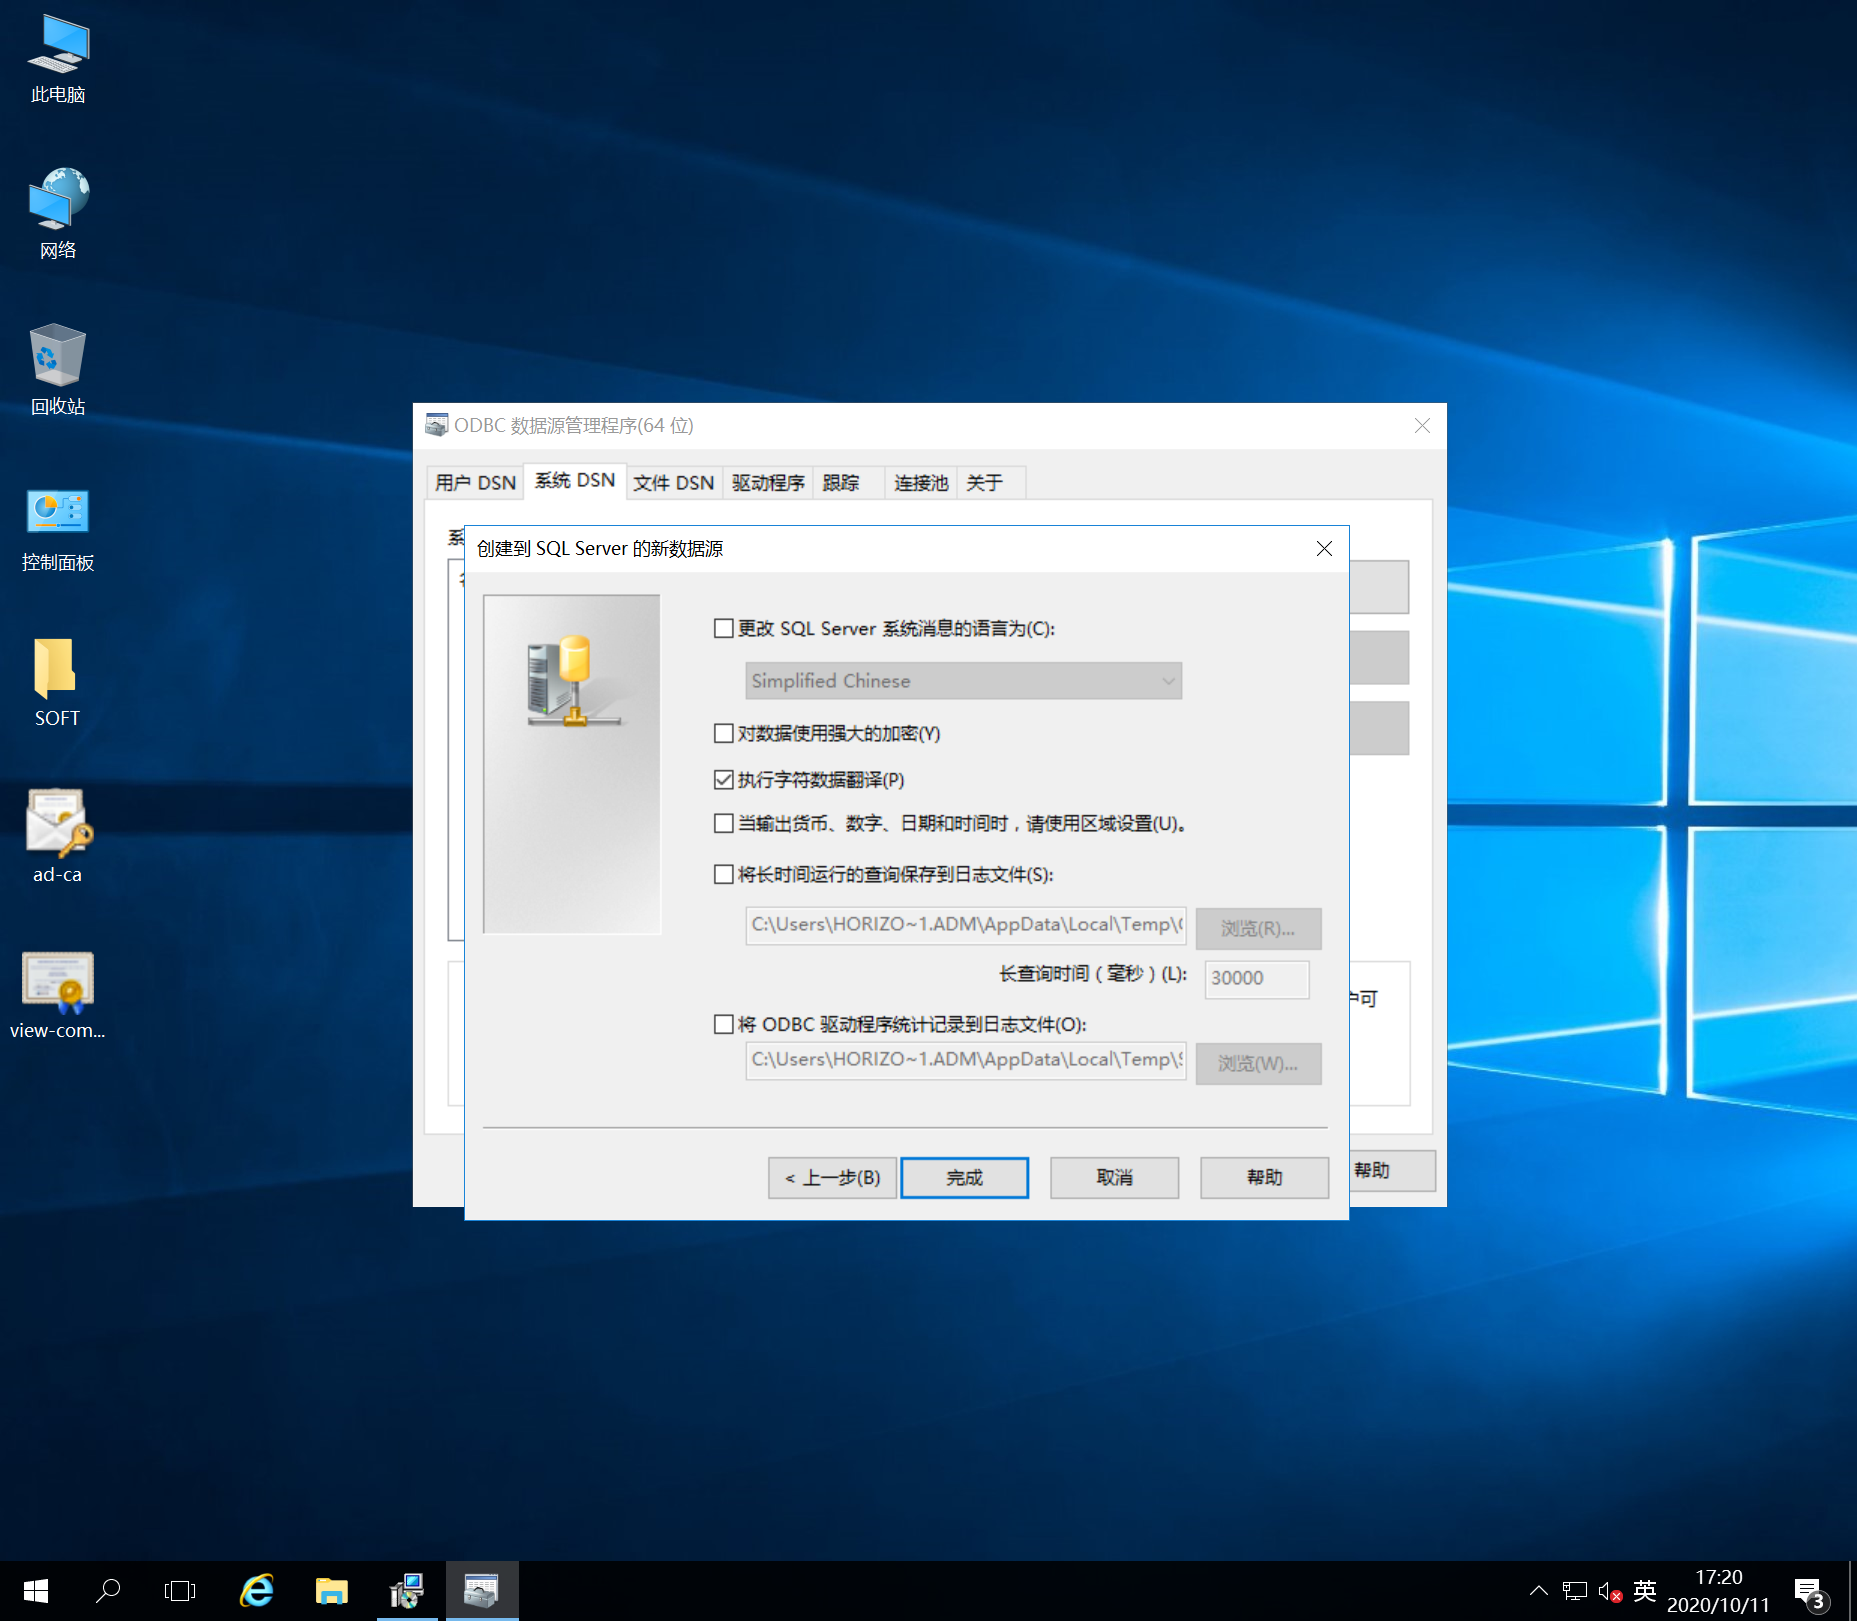Viewport: 1857px width, 1621px height.
Task: Check 更改 SQL Server 系统消息的语言为 option
Action: (724, 629)
